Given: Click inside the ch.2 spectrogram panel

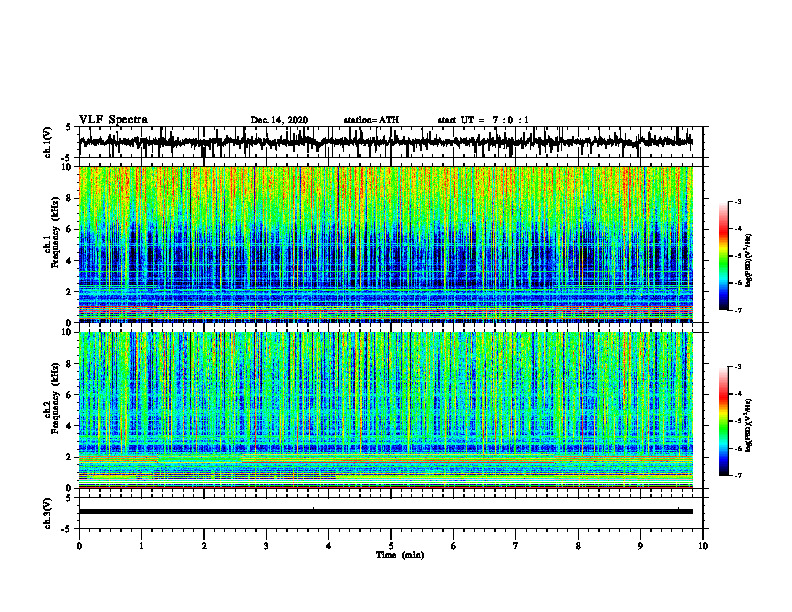Looking at the screenshot, I should [x=386, y=410].
